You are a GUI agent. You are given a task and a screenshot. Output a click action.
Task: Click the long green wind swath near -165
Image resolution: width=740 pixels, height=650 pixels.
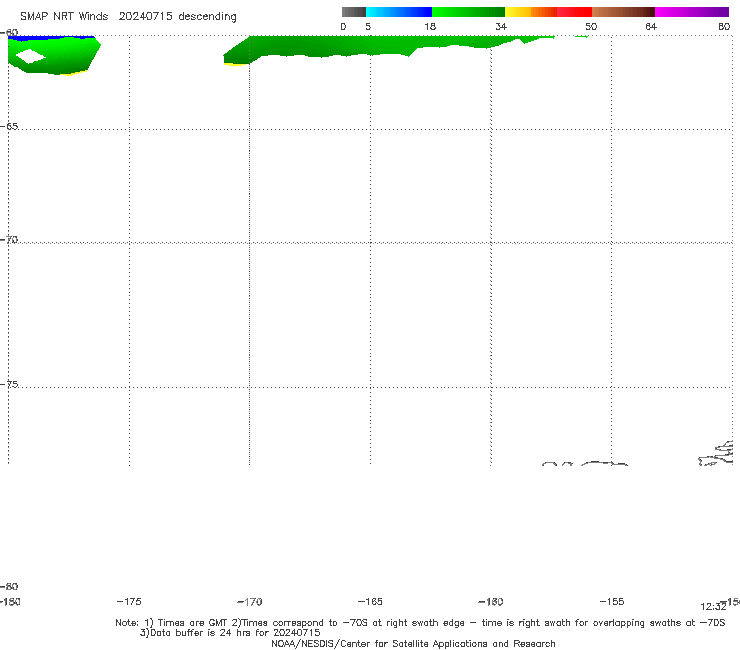point(370,46)
